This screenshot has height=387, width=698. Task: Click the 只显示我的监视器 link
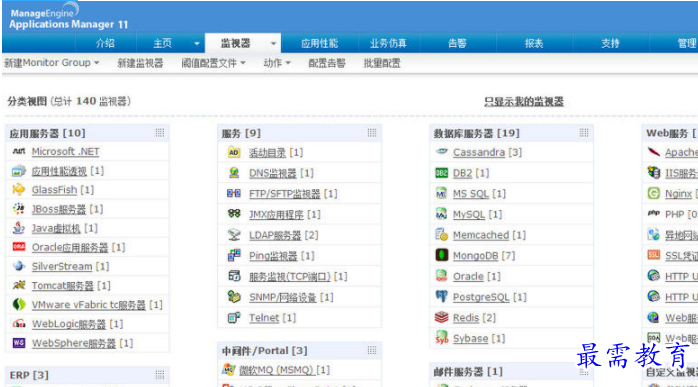pos(524,102)
